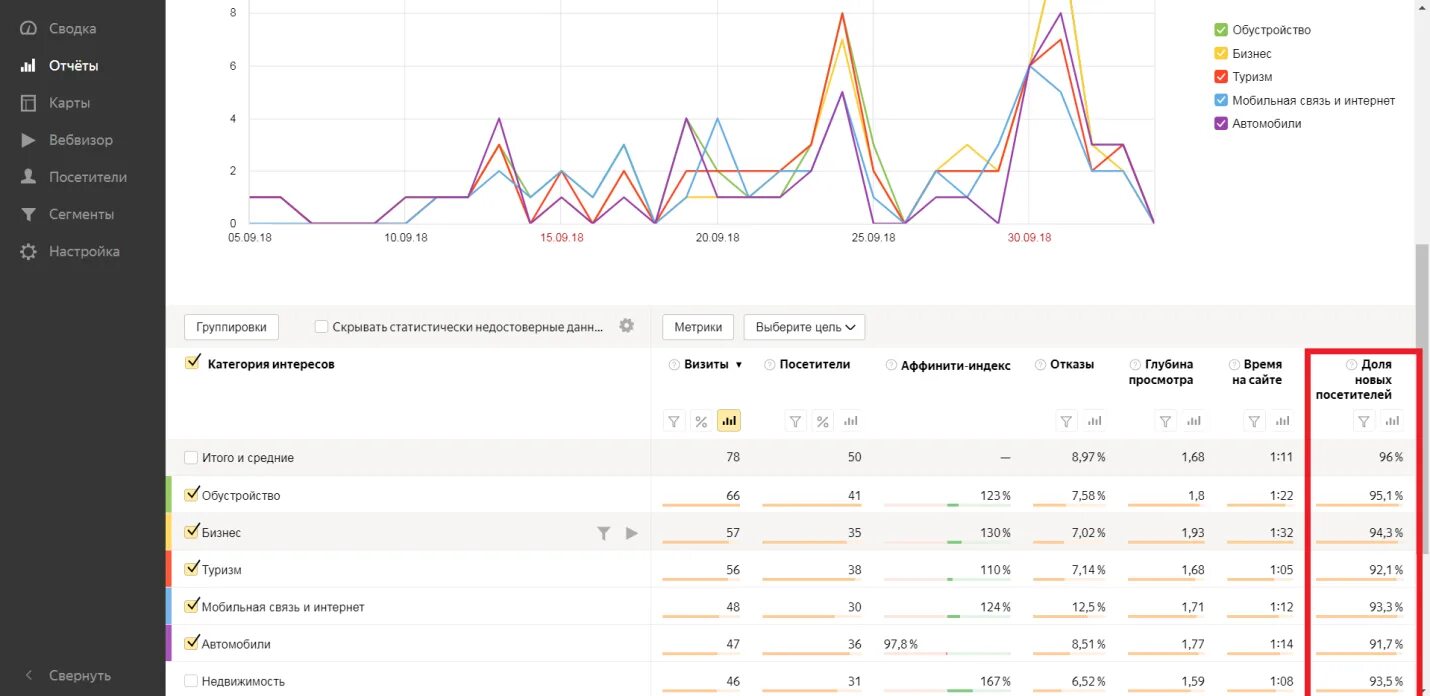The image size is (1430, 696).
Task: Enable hiding statistically unreliable data checkbox
Action: click(x=321, y=327)
